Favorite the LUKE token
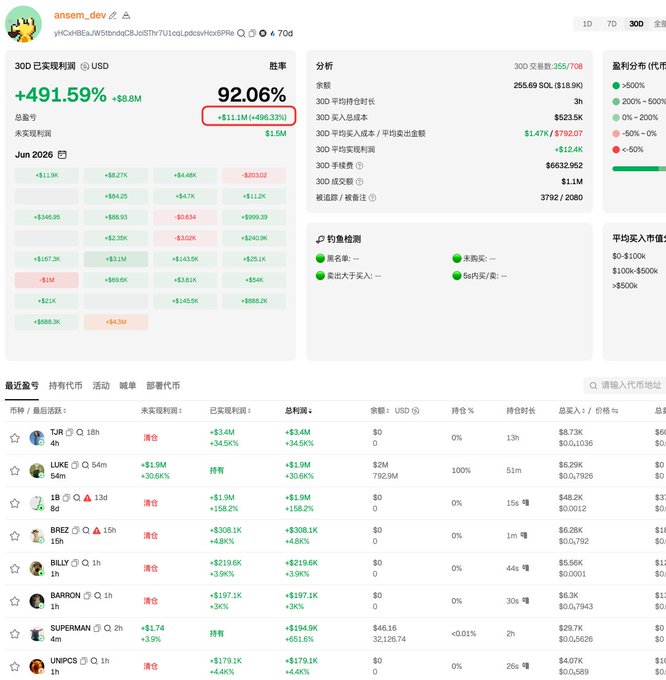 (x=15, y=471)
